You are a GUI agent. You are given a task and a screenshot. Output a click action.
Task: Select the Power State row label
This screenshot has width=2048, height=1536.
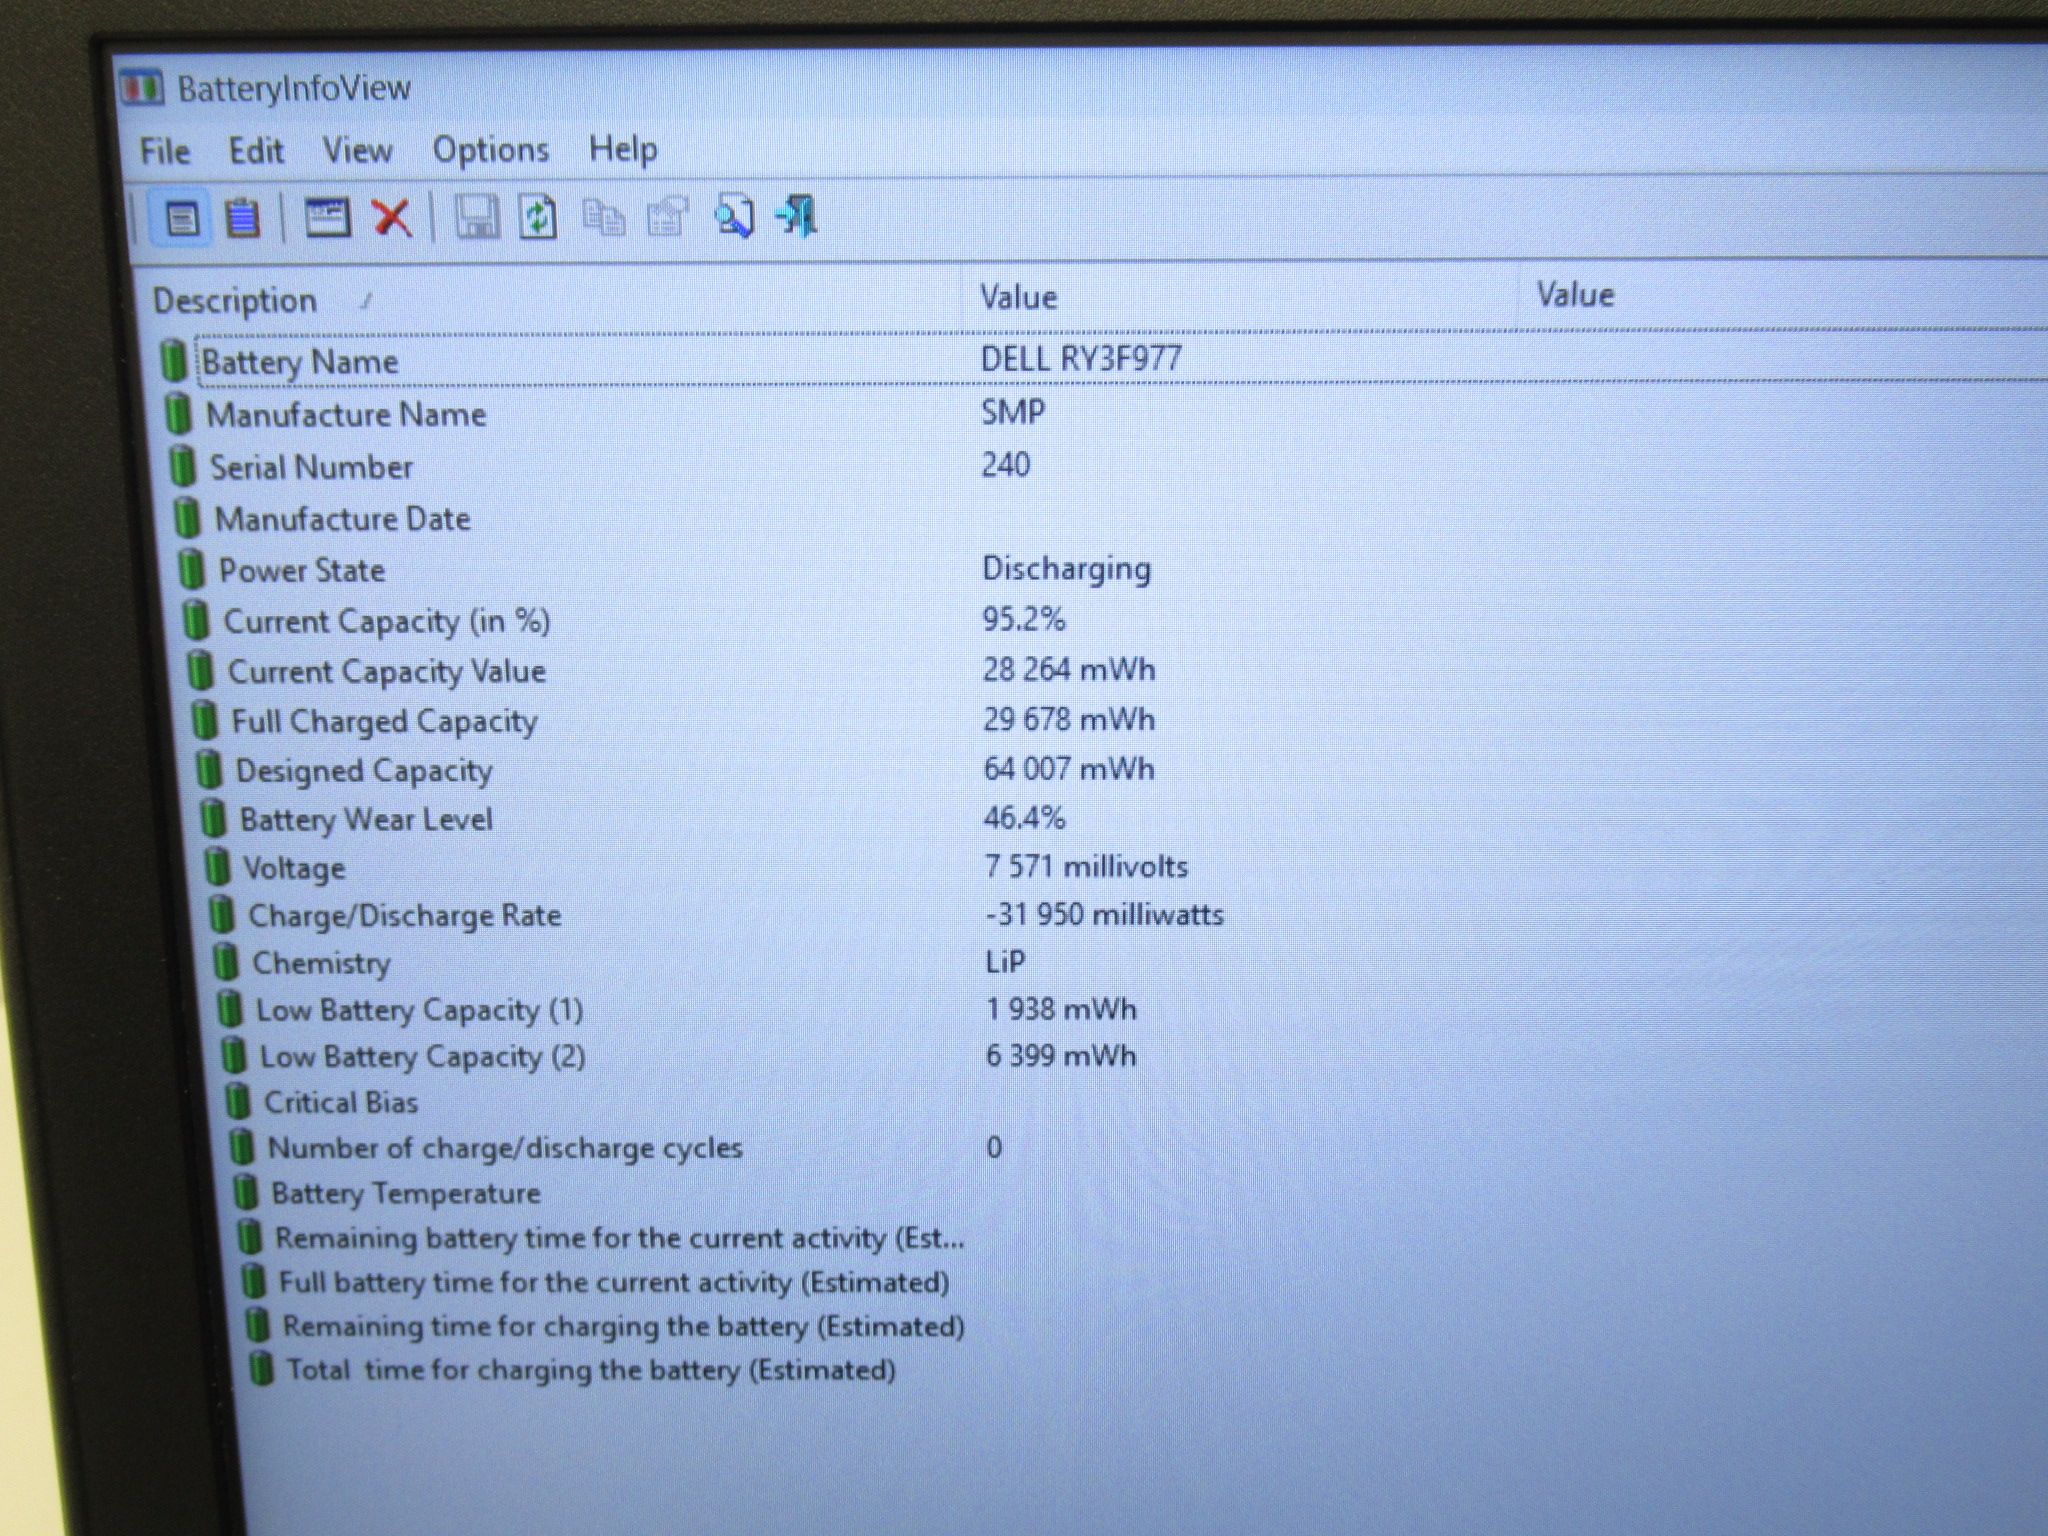(302, 570)
